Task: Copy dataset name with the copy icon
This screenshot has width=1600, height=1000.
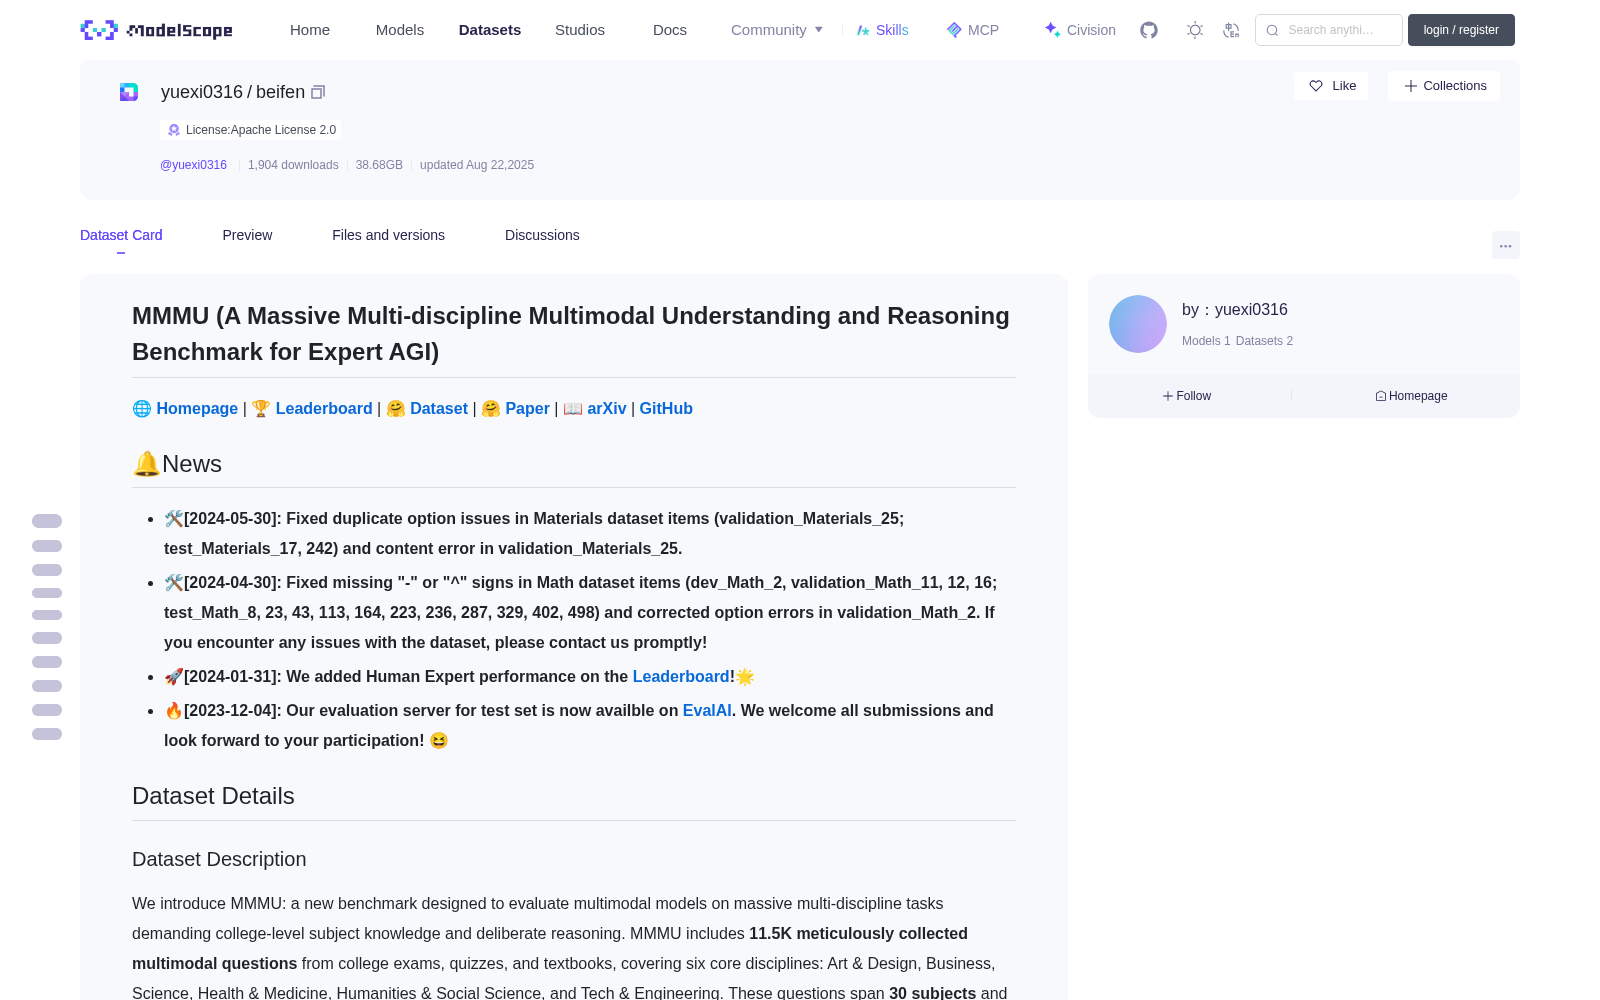Action: (318, 92)
